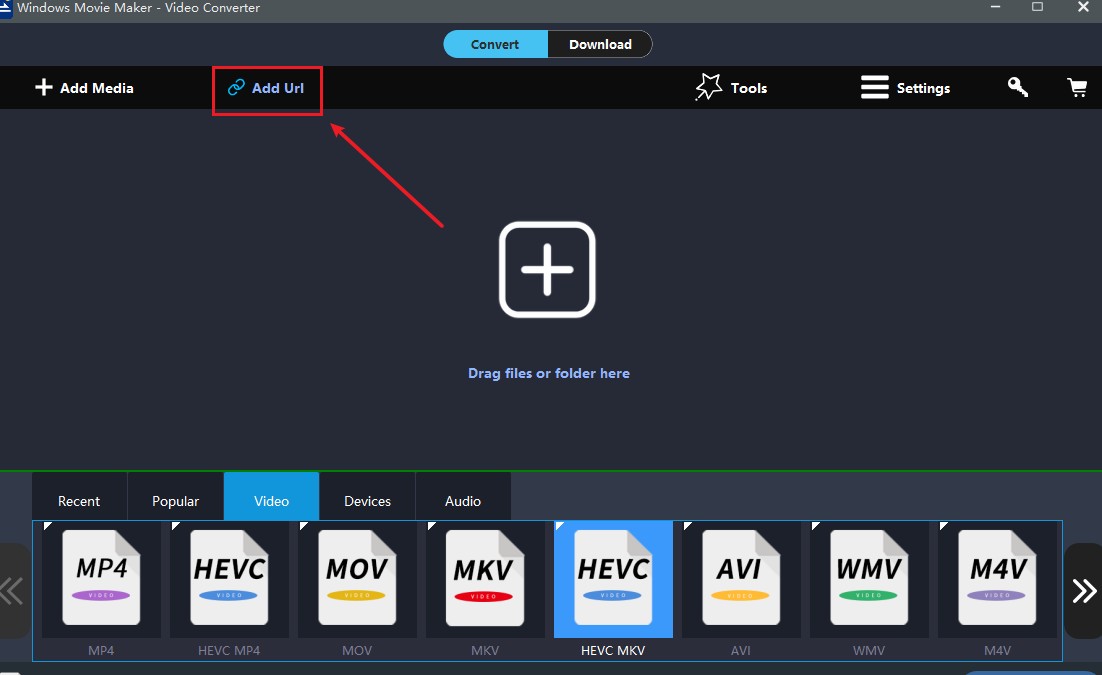The height and width of the screenshot is (675, 1102).
Task: Expand WMV options via corner triangle
Action: 815,525
